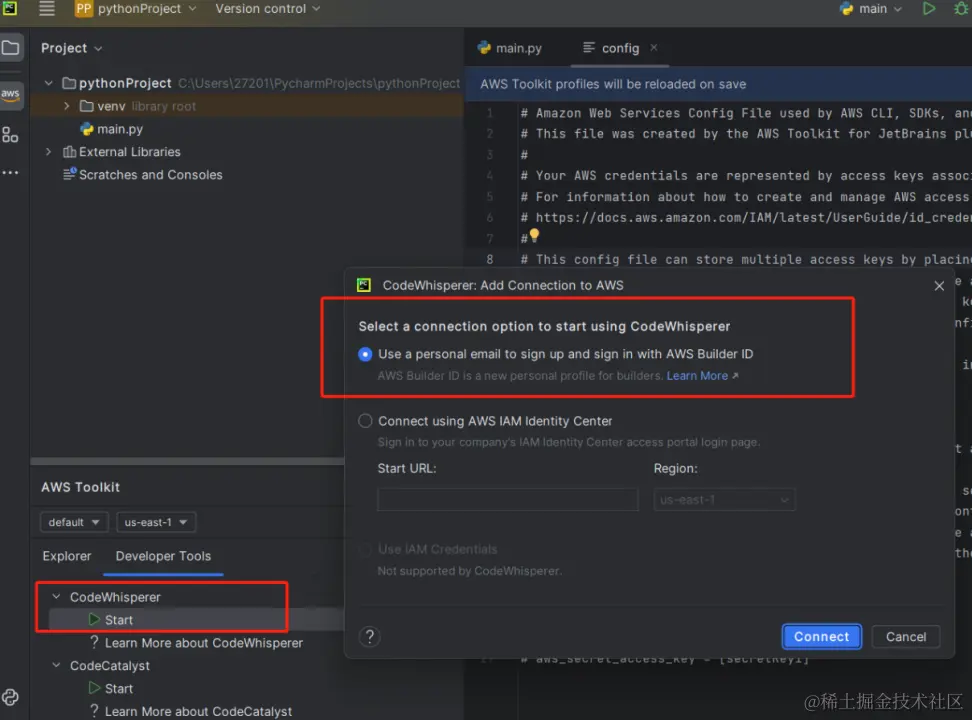This screenshot has height=720, width=972.
Task: Collapse the pythonProject root node
Action: pos(49,82)
